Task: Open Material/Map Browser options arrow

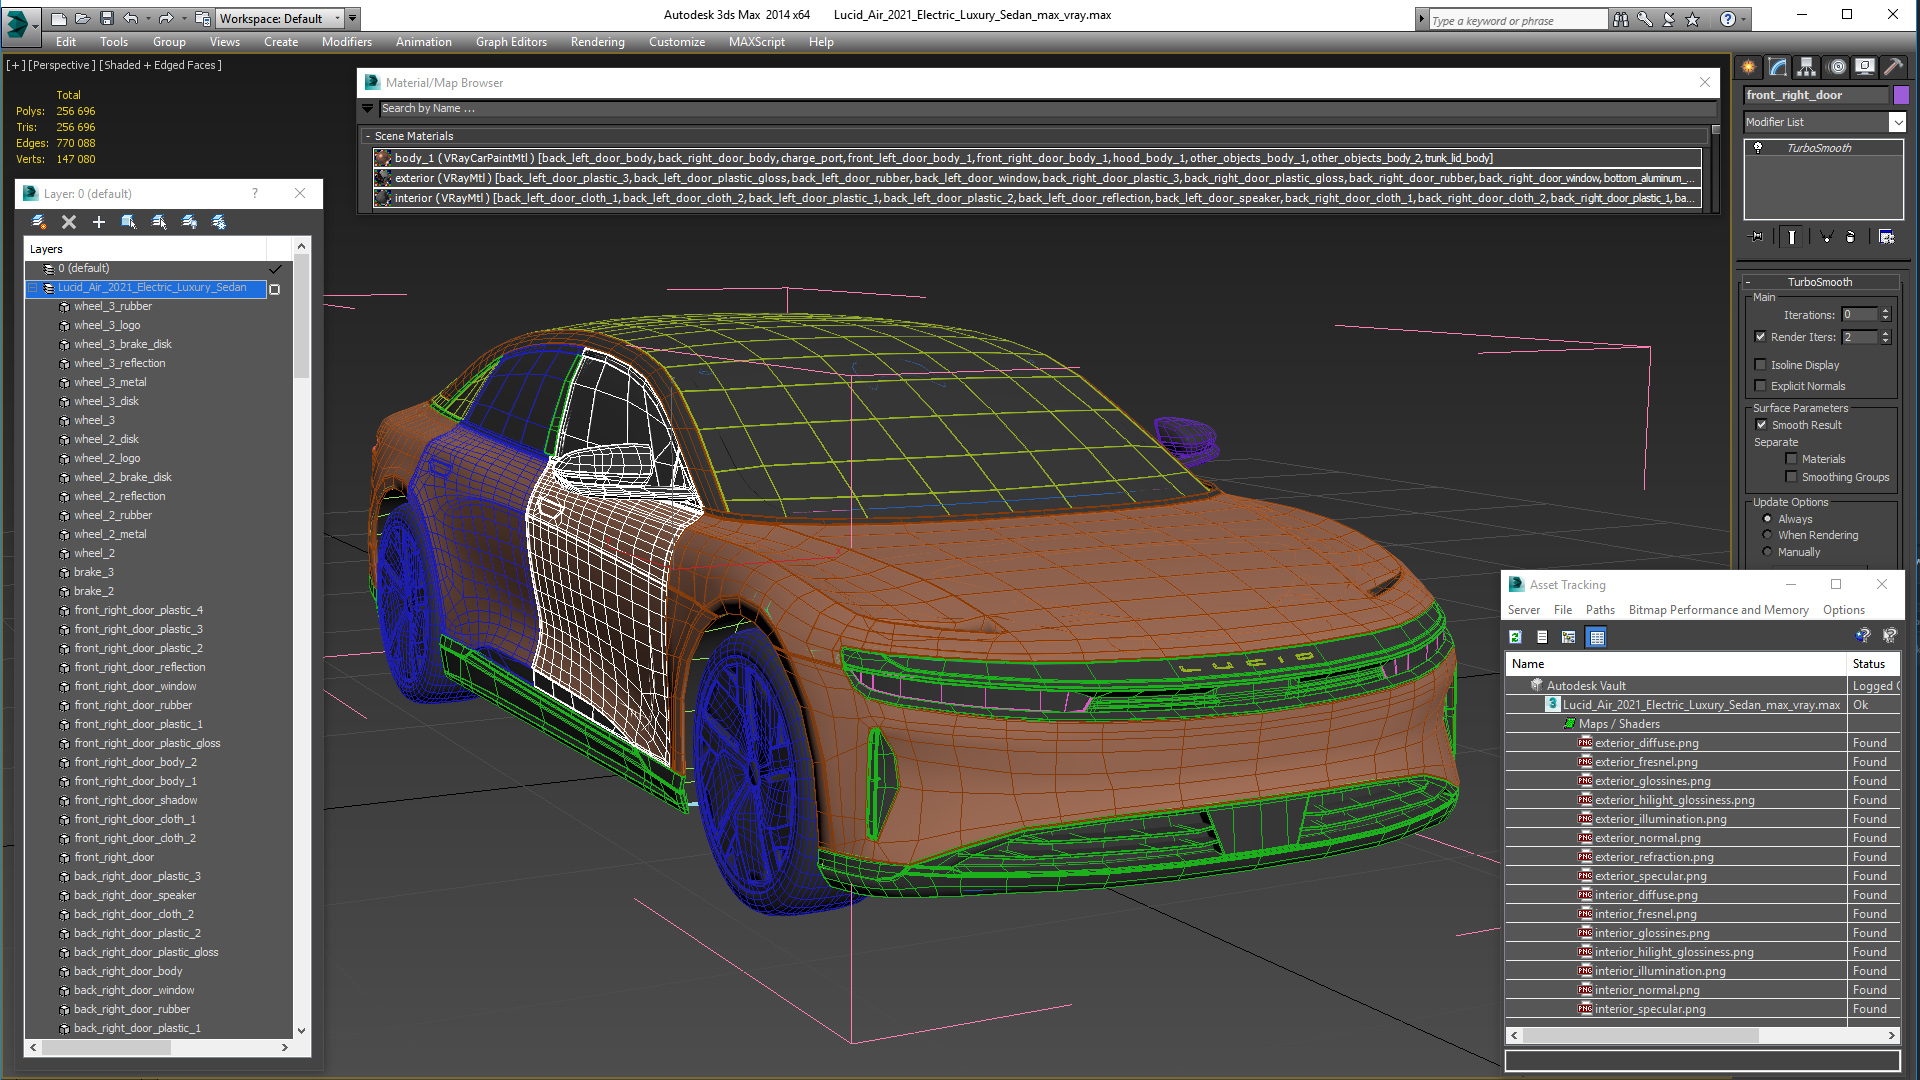Action: pos(367,108)
